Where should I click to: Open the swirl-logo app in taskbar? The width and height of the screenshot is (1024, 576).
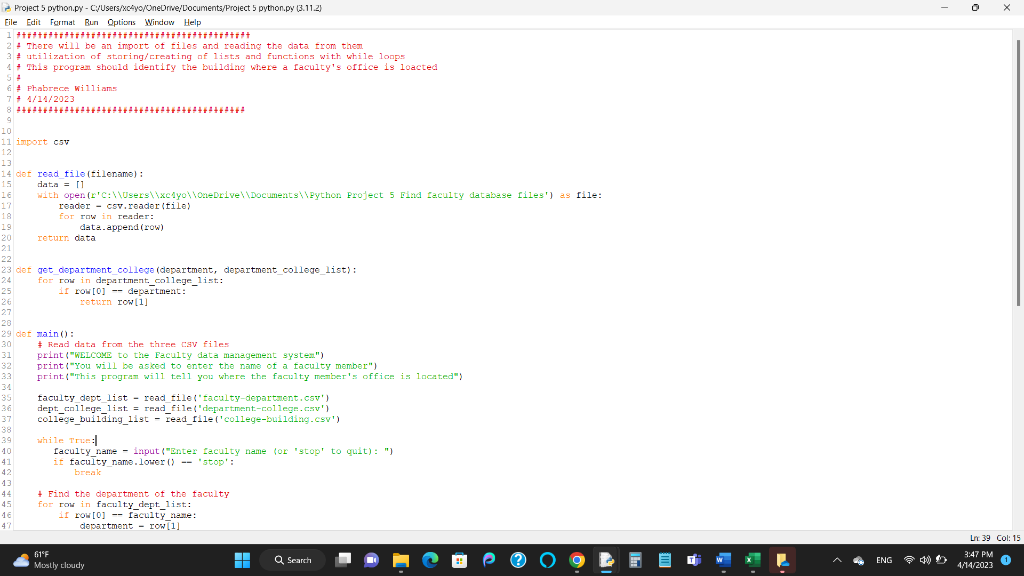pos(489,560)
